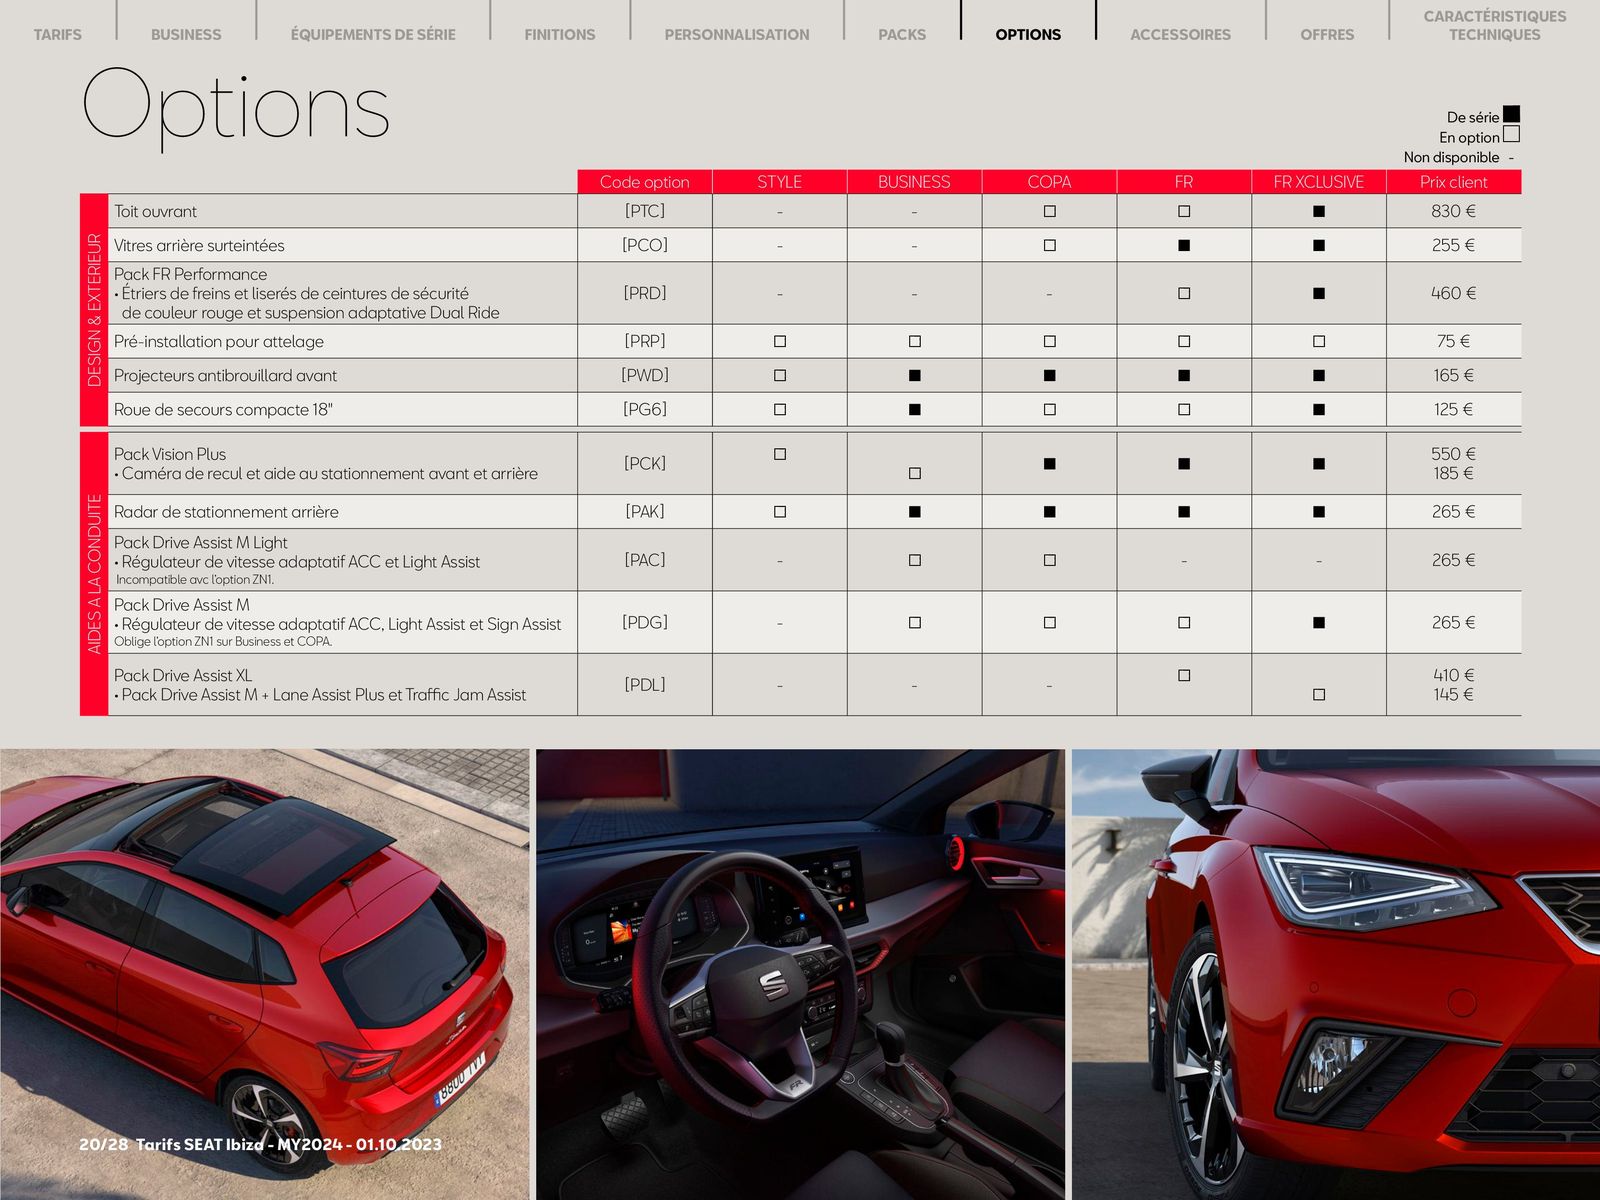Switch to the BUSINESS tab
Image resolution: width=1600 pixels, height=1200 pixels.
tap(186, 34)
